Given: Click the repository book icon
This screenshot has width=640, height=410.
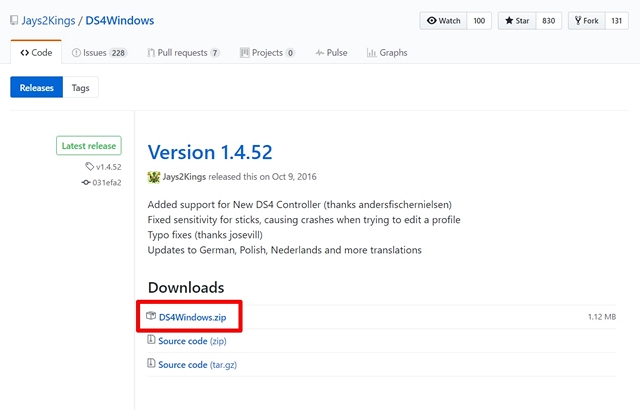Looking at the screenshot, I should (14, 20).
